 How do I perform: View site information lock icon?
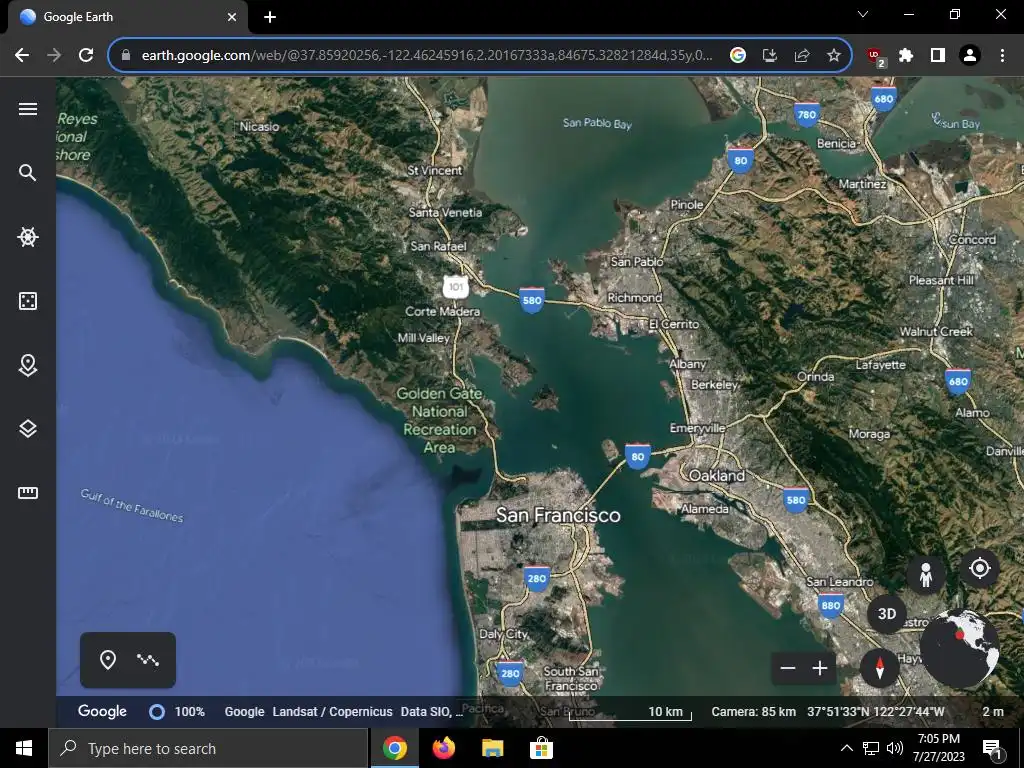[125, 56]
